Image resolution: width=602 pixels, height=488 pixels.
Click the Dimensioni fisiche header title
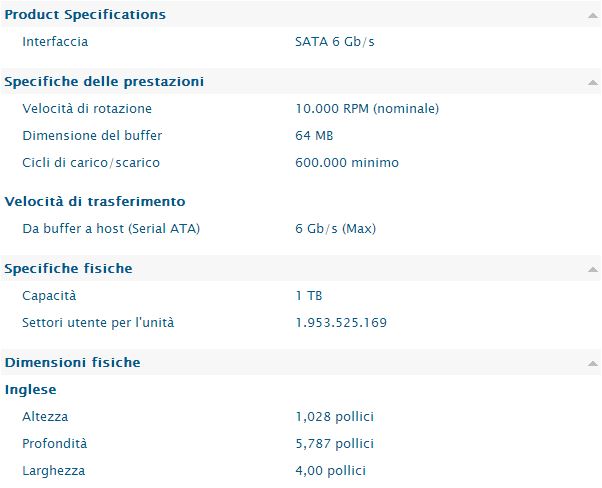(73, 362)
